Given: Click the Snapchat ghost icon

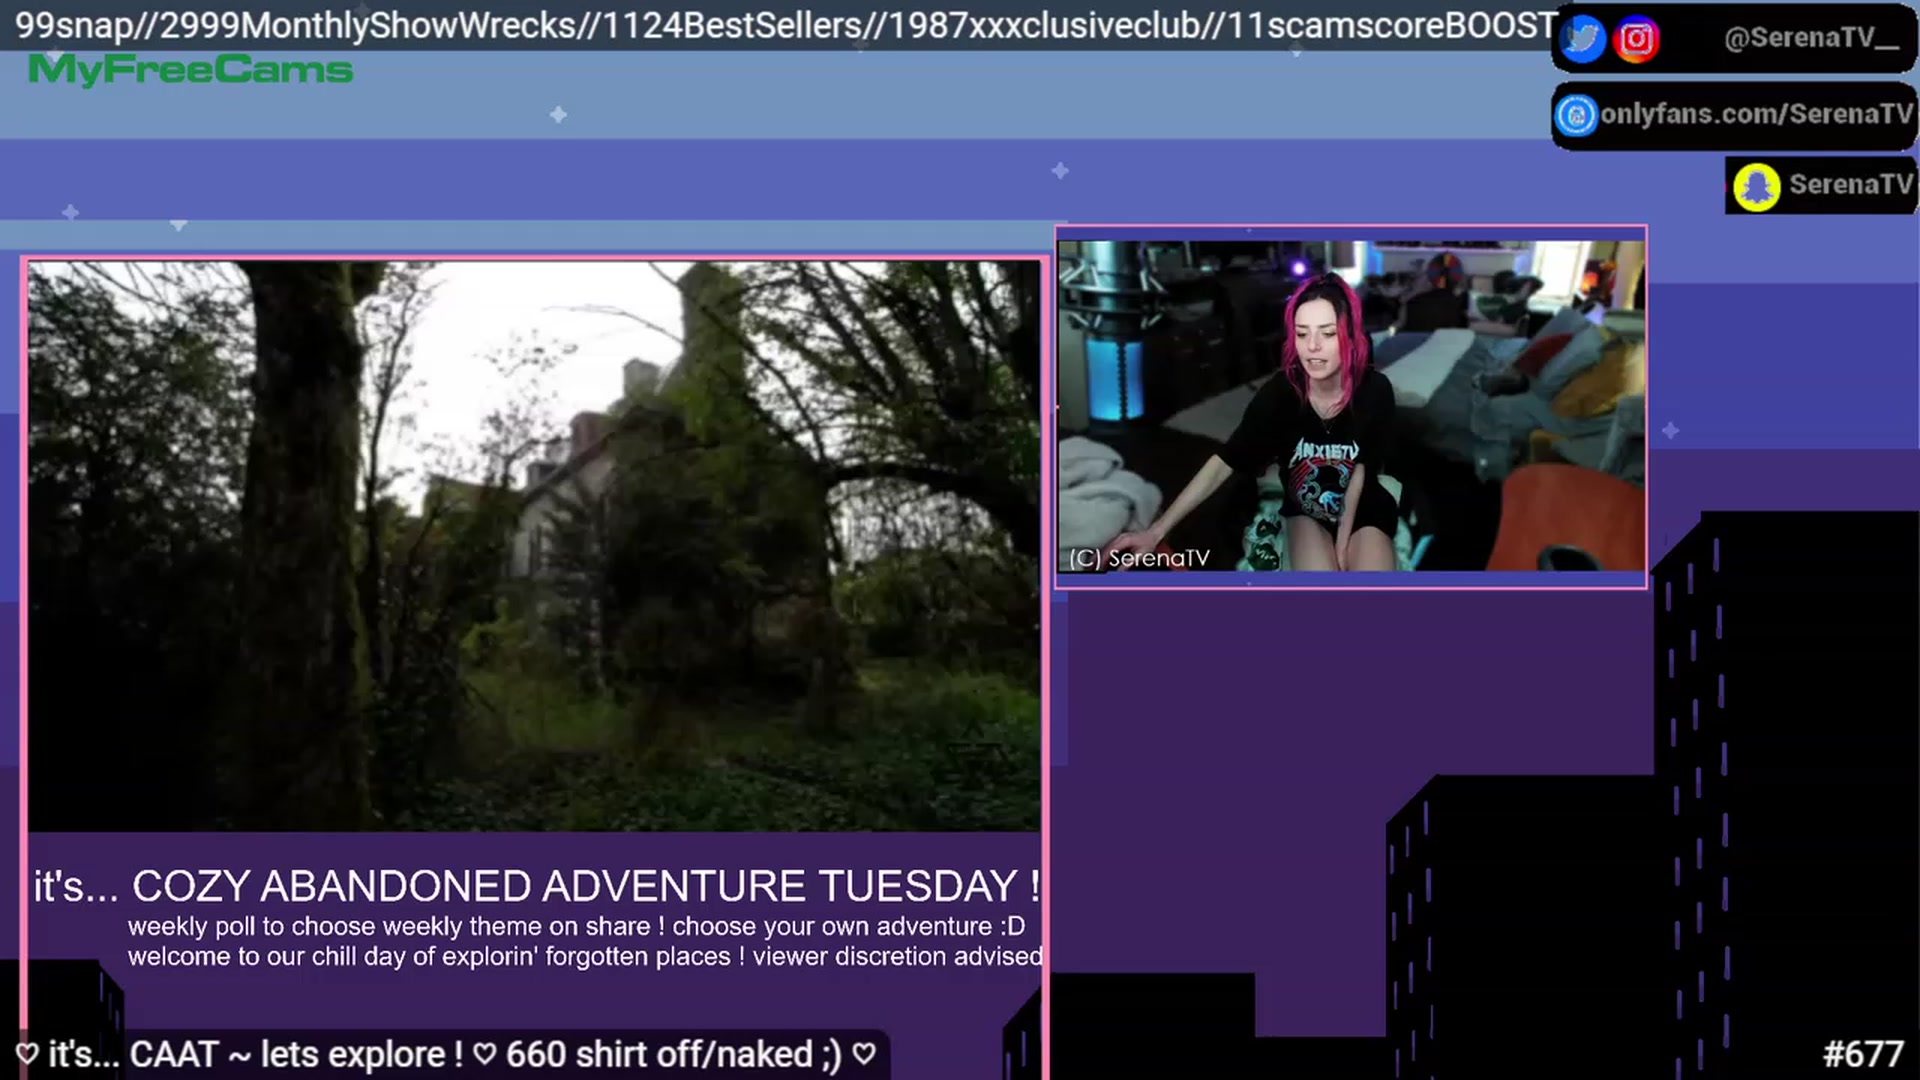Looking at the screenshot, I should (x=1756, y=186).
